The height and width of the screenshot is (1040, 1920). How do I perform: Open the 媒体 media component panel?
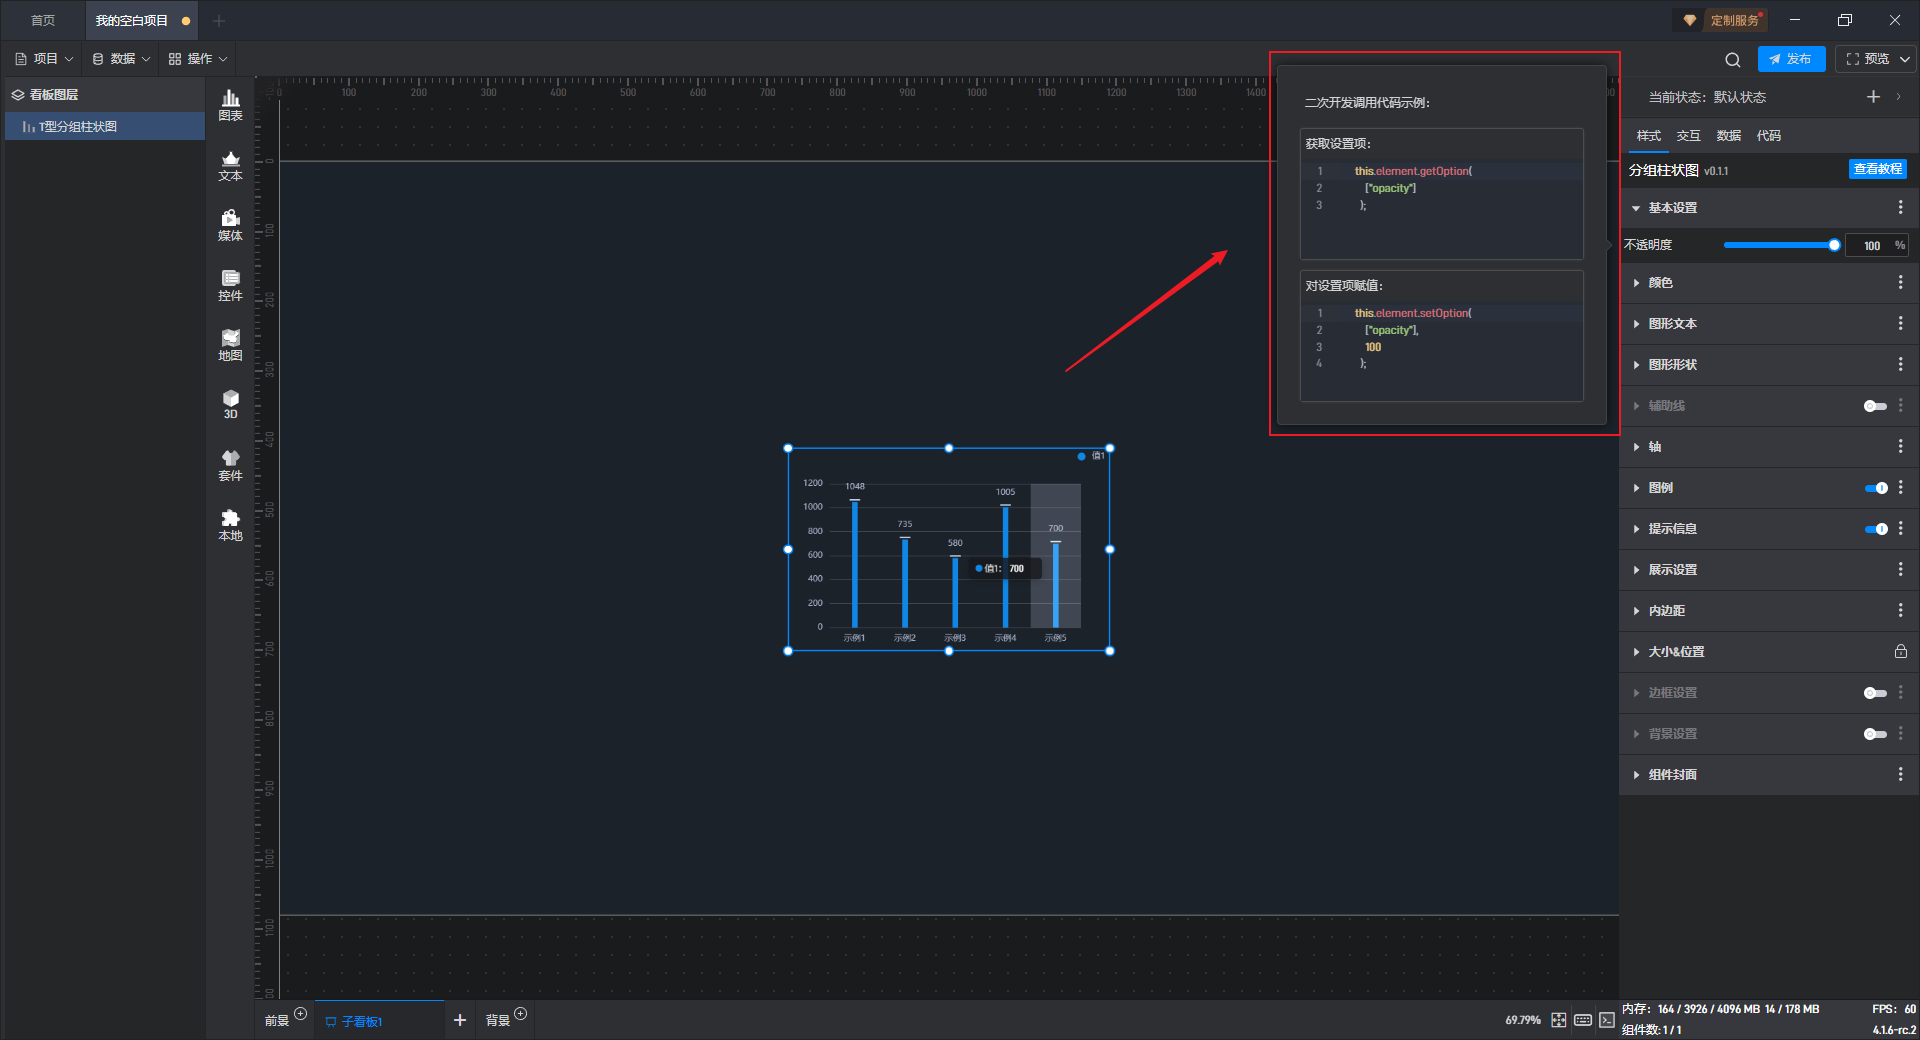[230, 225]
